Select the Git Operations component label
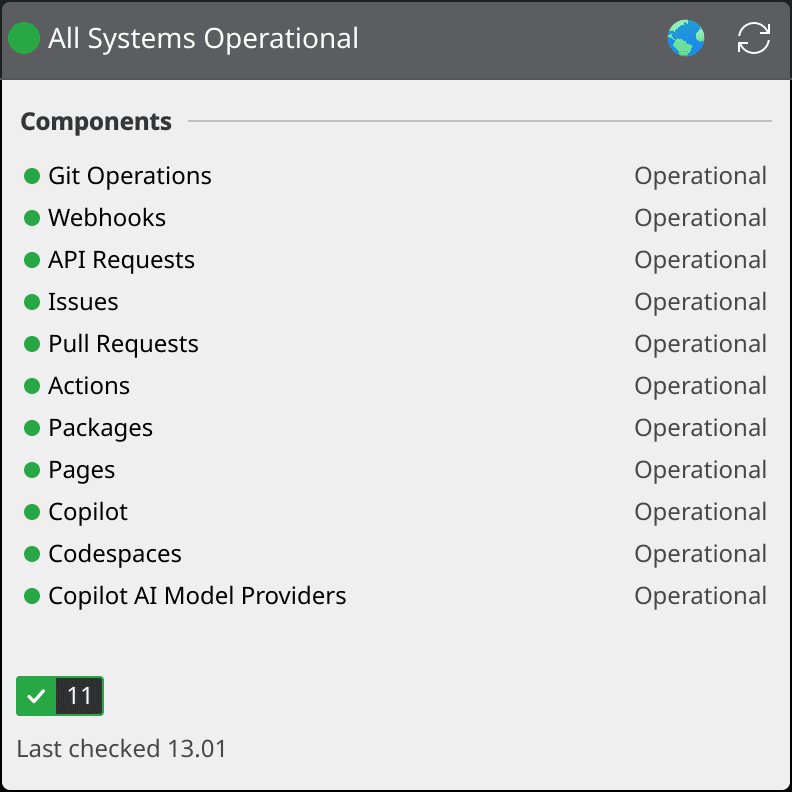The image size is (792, 792). click(130, 176)
